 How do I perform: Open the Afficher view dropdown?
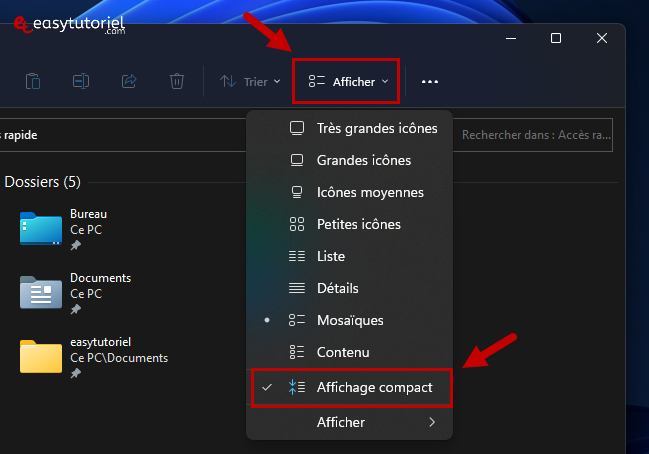pos(348,82)
